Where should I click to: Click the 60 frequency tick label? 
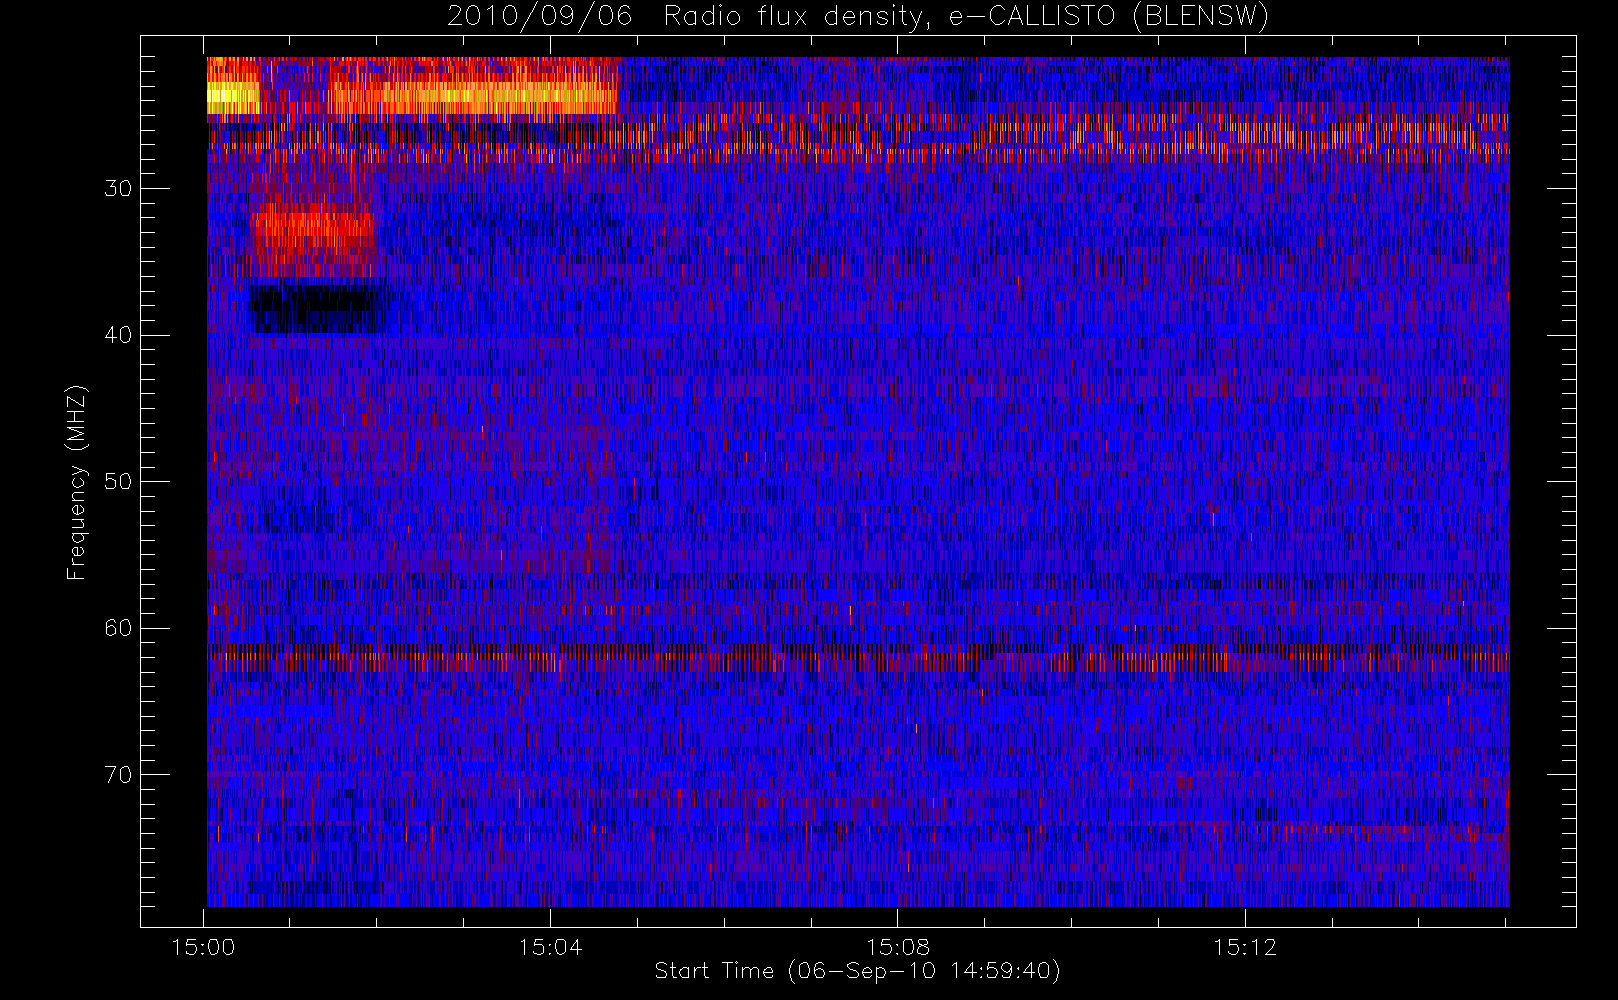pos(118,628)
